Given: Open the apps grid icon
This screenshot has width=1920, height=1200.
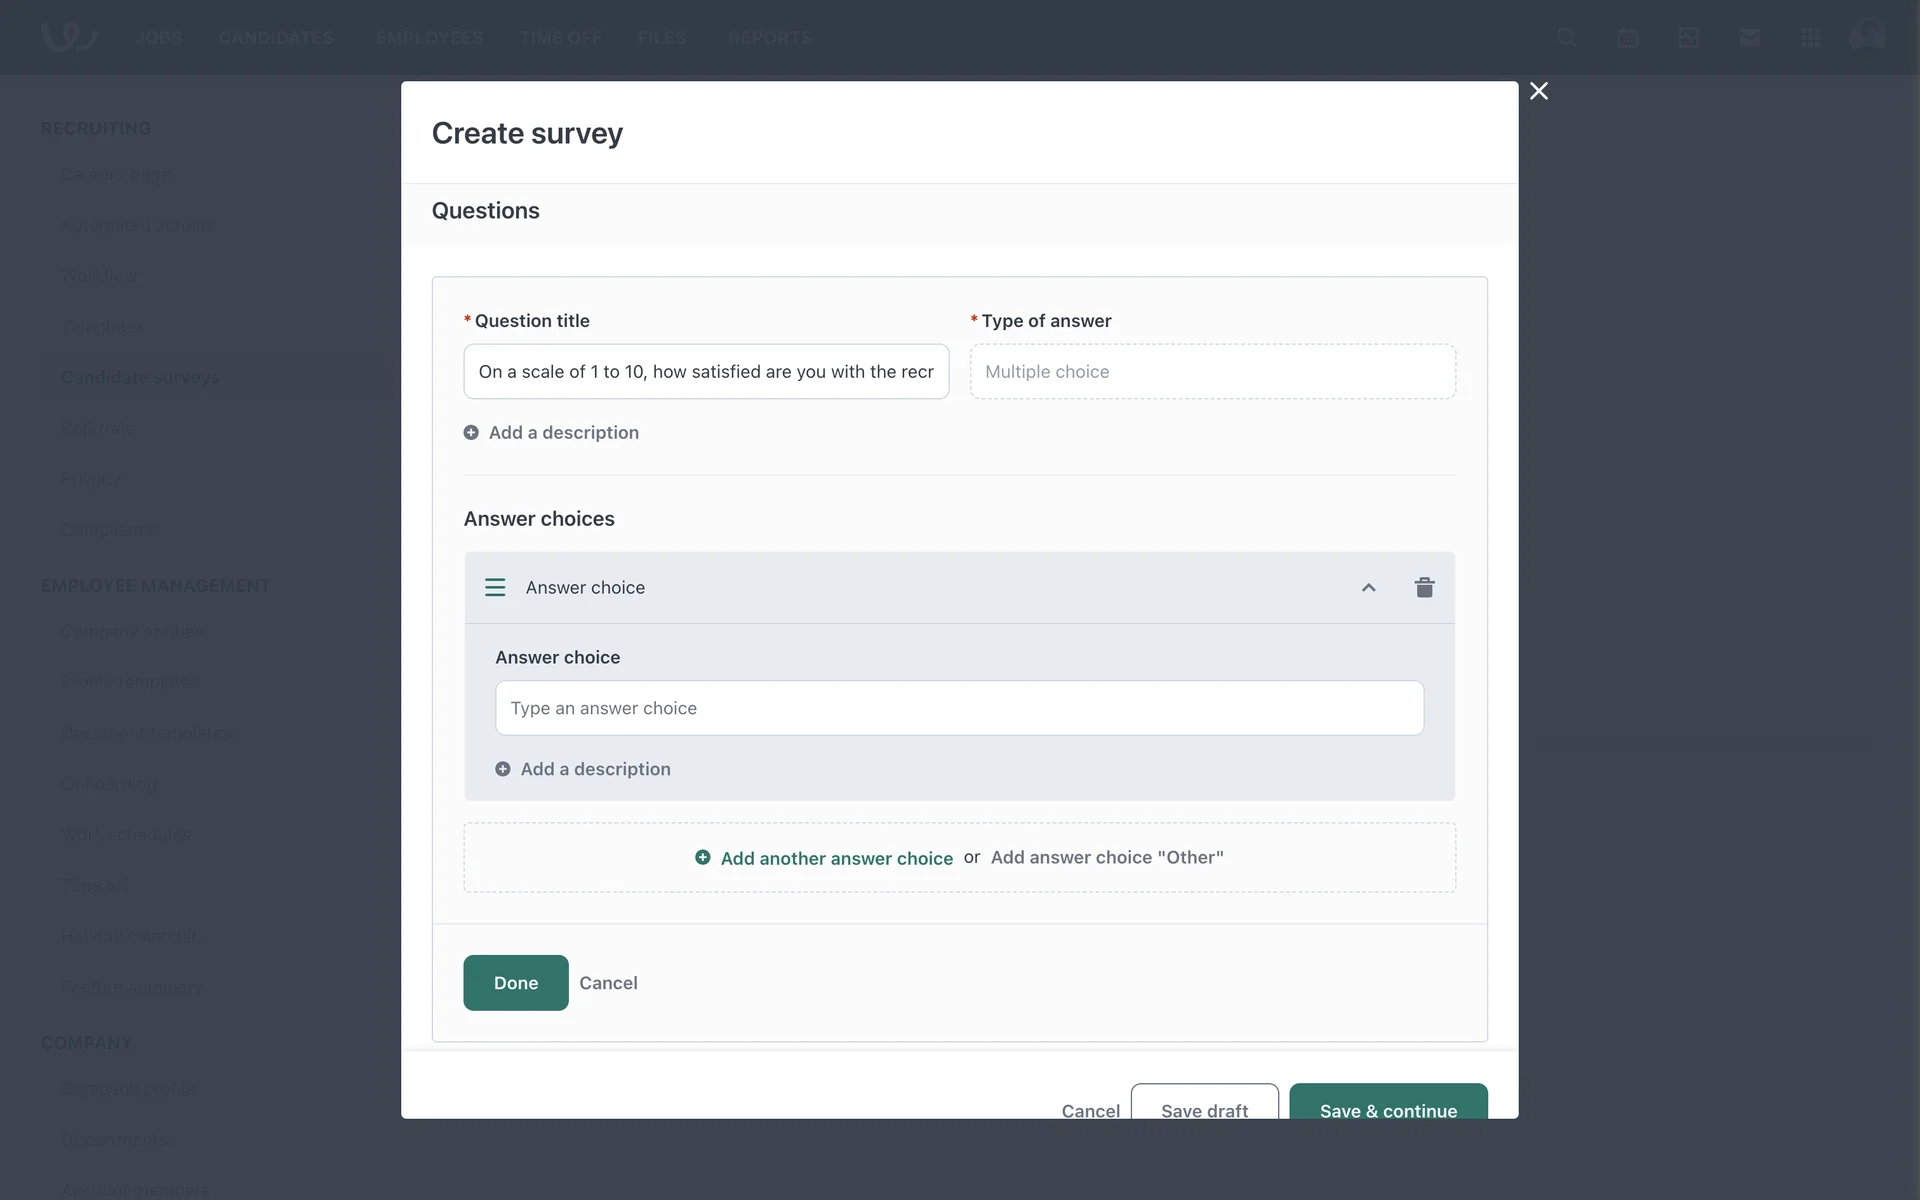Looking at the screenshot, I should pyautogui.click(x=1811, y=37).
